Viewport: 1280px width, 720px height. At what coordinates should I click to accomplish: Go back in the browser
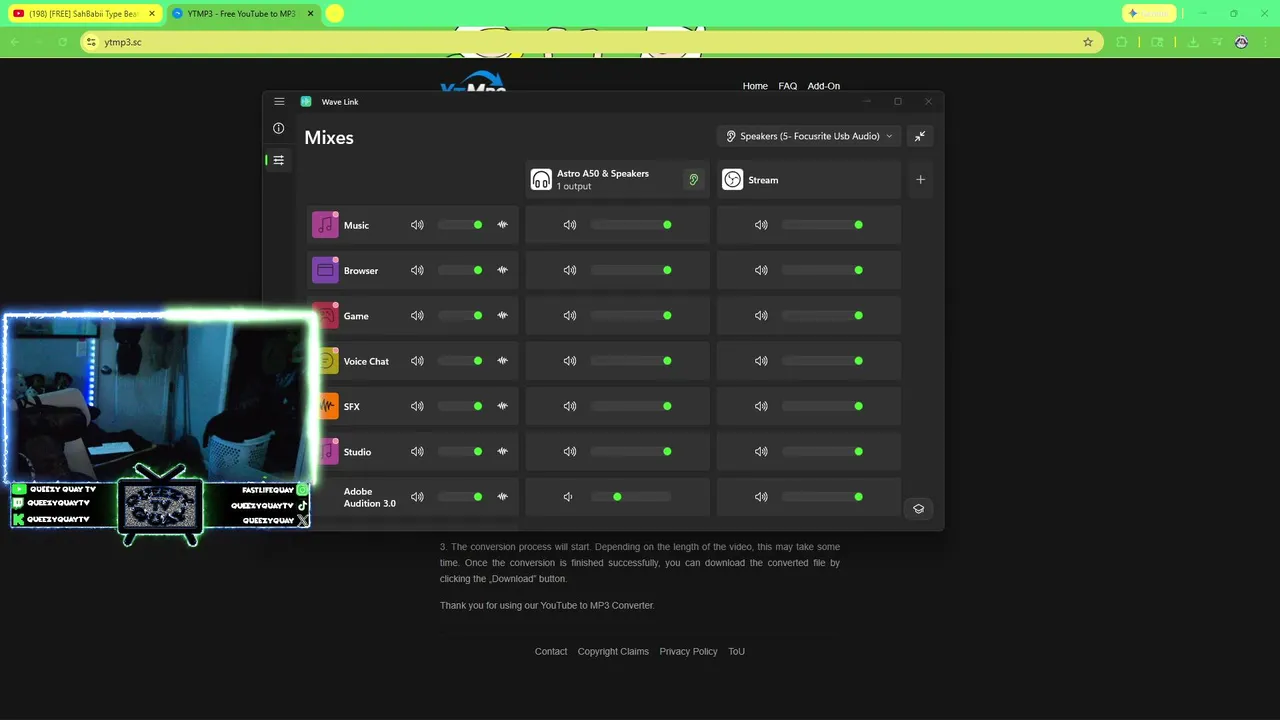(15, 42)
